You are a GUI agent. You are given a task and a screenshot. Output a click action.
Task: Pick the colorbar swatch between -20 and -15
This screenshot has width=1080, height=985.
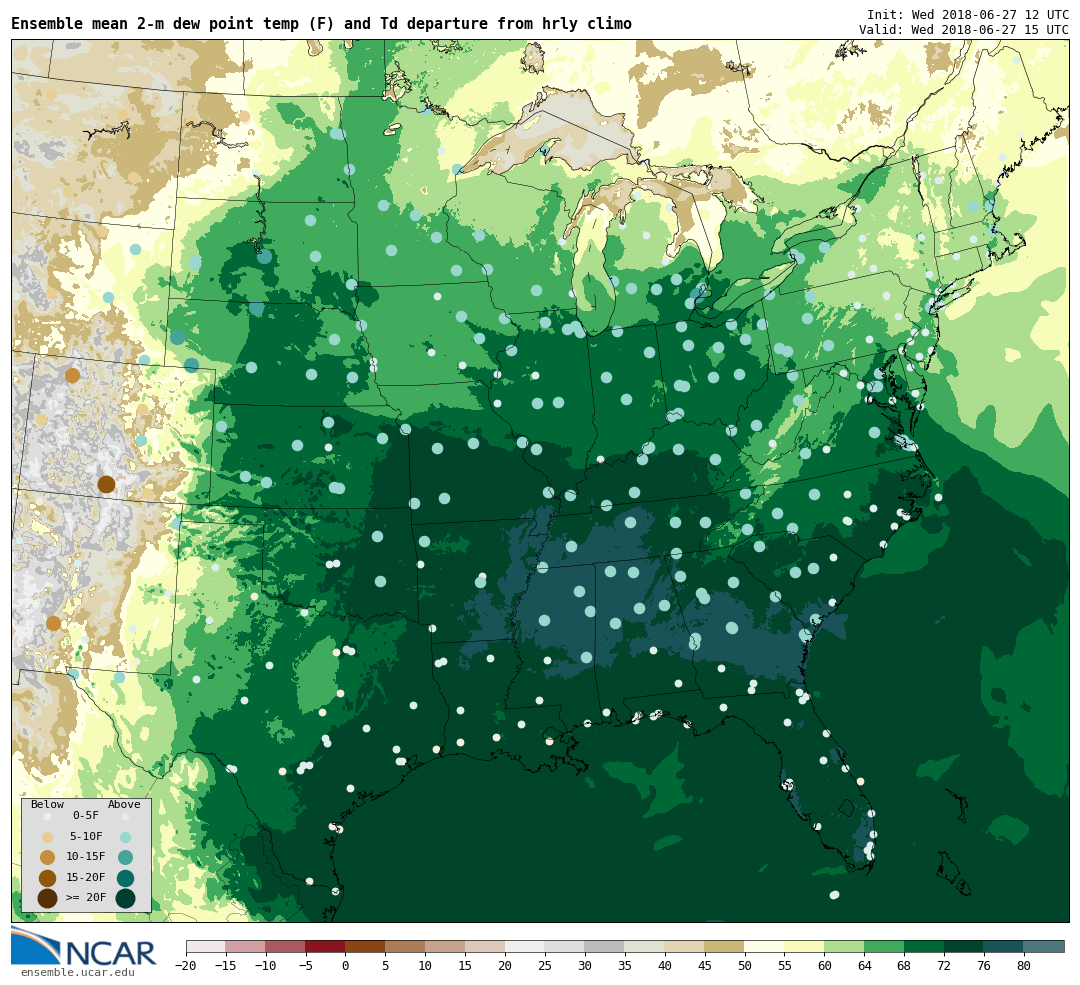pos(206,946)
